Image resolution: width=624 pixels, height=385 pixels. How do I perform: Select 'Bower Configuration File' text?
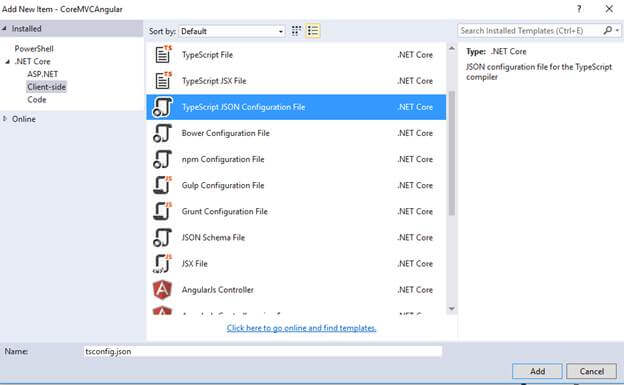tap(226, 133)
